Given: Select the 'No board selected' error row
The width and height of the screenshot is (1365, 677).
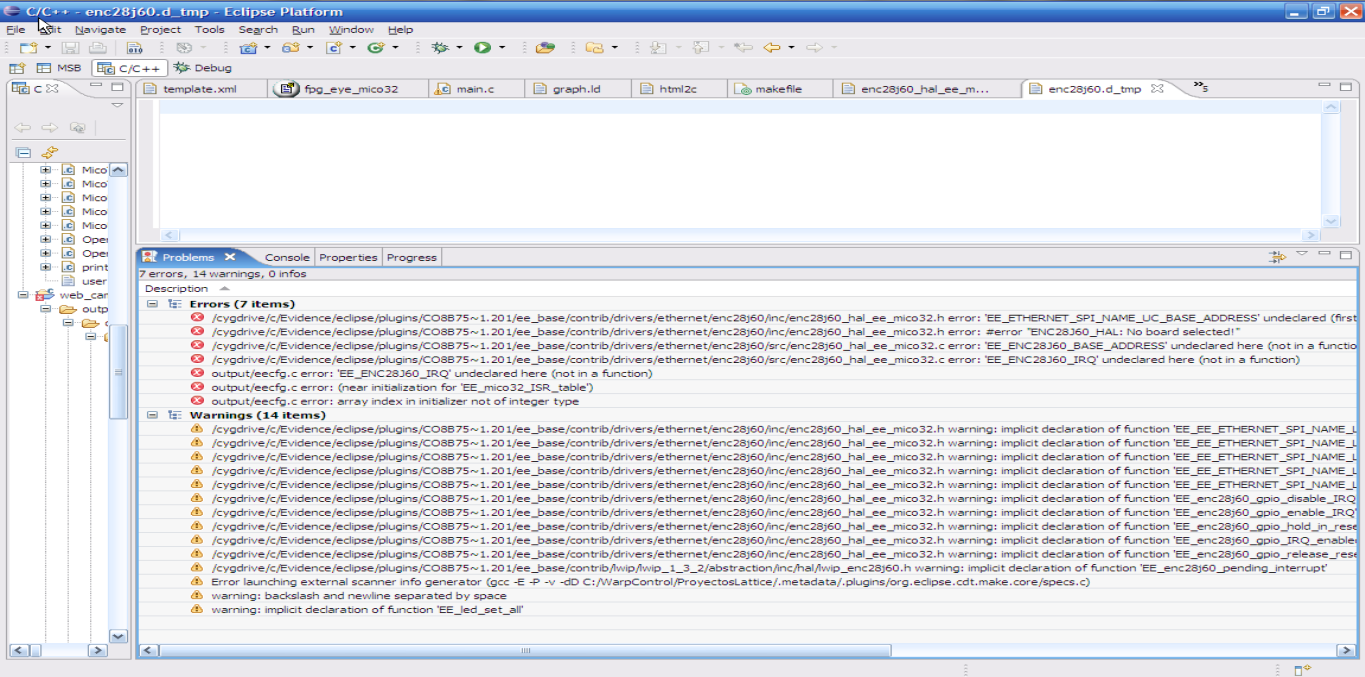Looking at the screenshot, I should [x=748, y=332].
